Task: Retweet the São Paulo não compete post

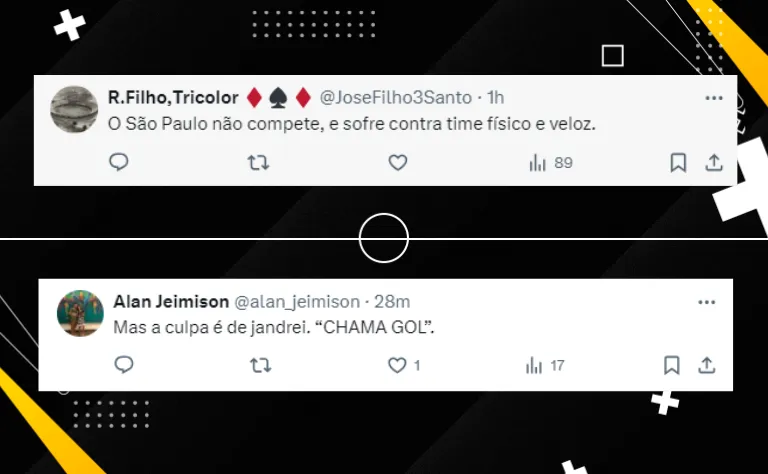Action: tap(258, 162)
